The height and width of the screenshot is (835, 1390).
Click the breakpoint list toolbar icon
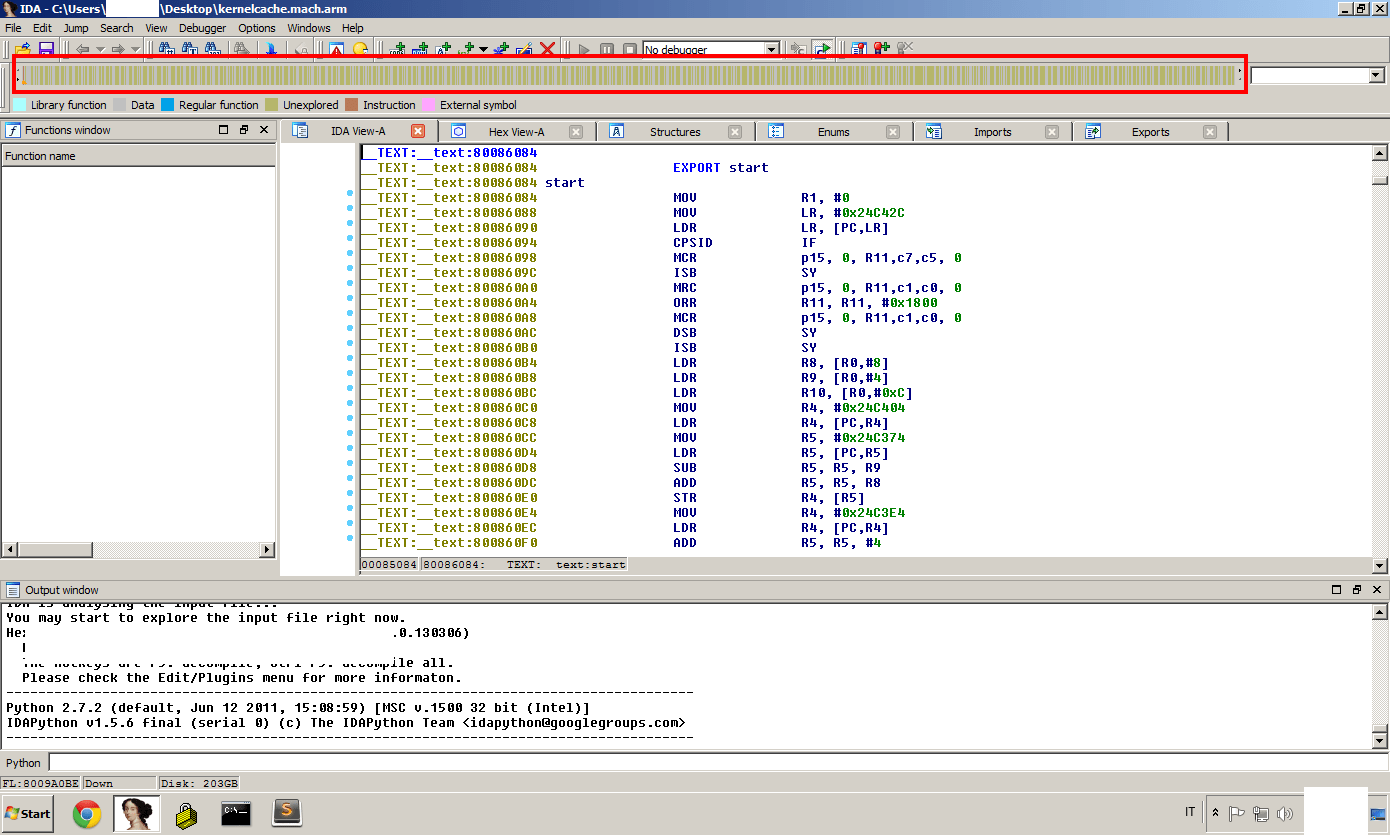tap(859, 49)
